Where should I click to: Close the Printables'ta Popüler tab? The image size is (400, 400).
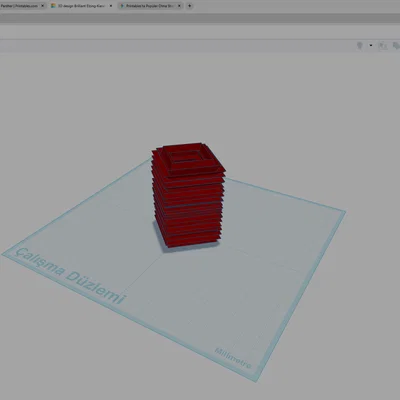179,6
